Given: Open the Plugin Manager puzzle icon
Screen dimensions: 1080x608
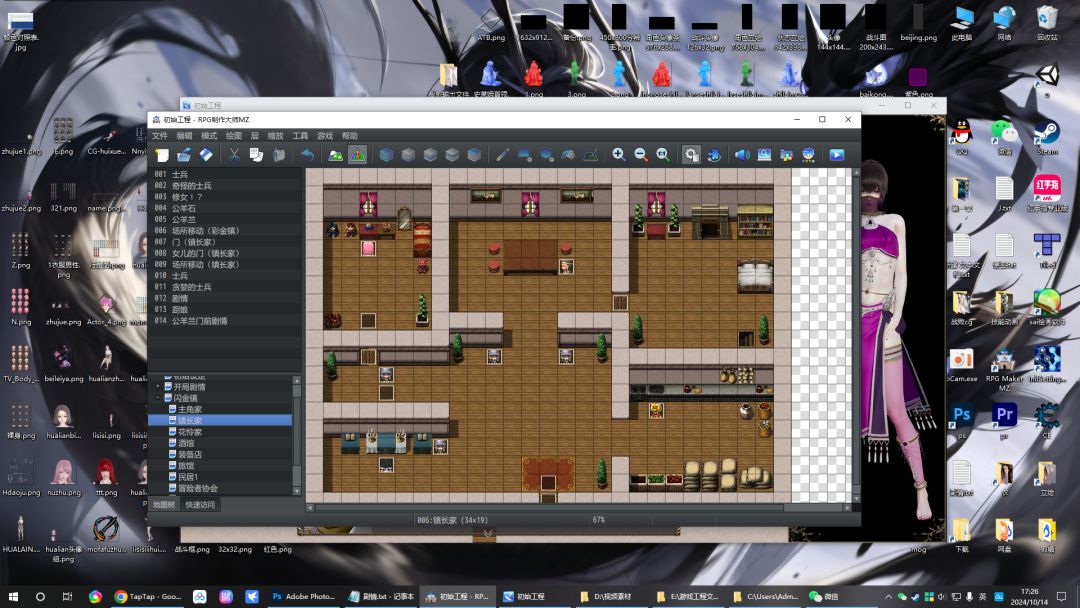Looking at the screenshot, I should click(x=714, y=155).
